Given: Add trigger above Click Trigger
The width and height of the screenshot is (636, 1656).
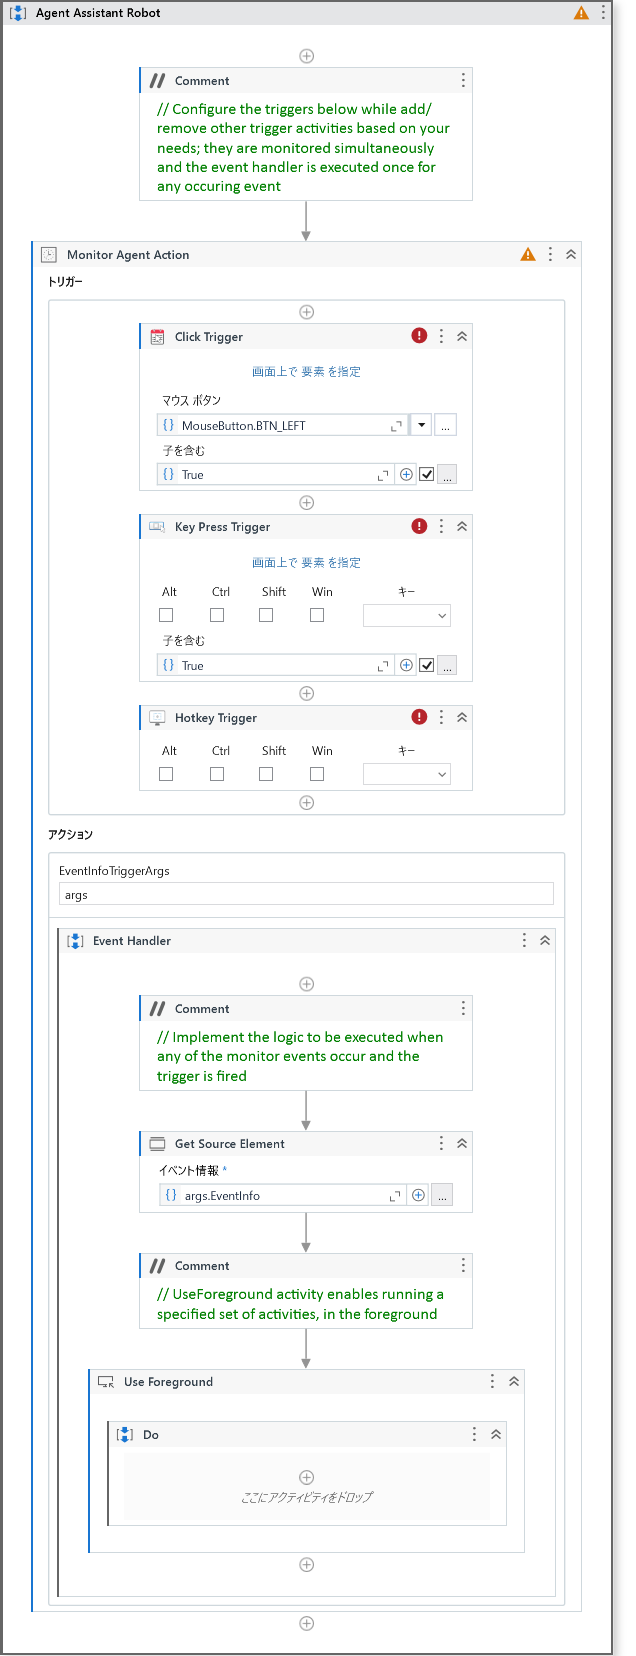Looking at the screenshot, I should click(x=307, y=312).
